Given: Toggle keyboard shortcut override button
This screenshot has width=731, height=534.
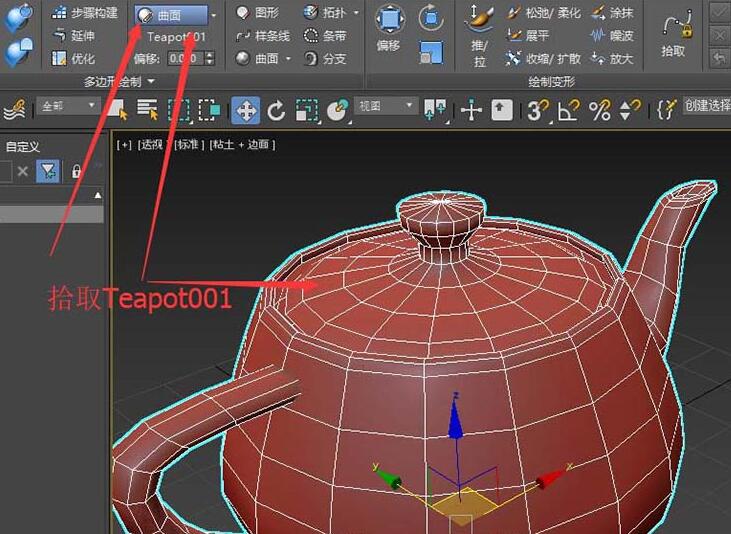Looking at the screenshot, I should 502,111.
